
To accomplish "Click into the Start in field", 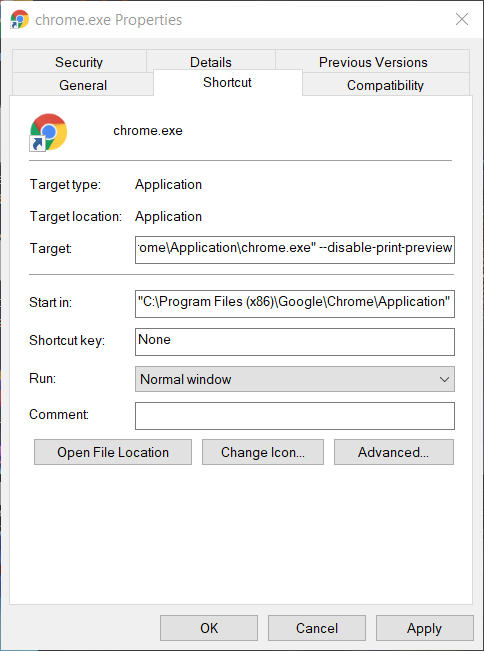I will pos(295,303).
